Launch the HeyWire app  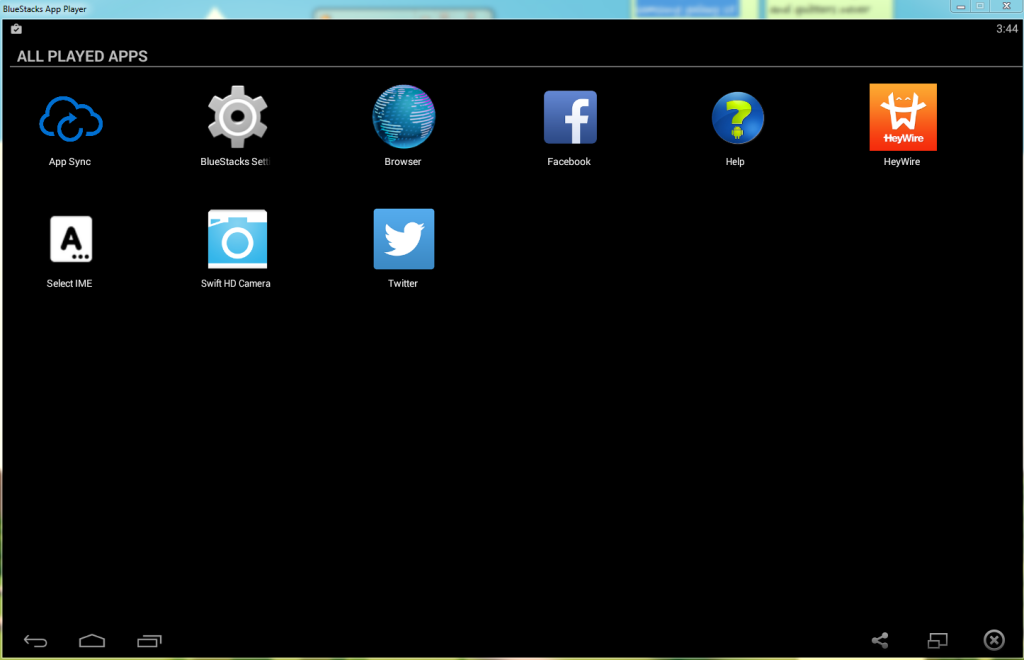tap(903, 117)
